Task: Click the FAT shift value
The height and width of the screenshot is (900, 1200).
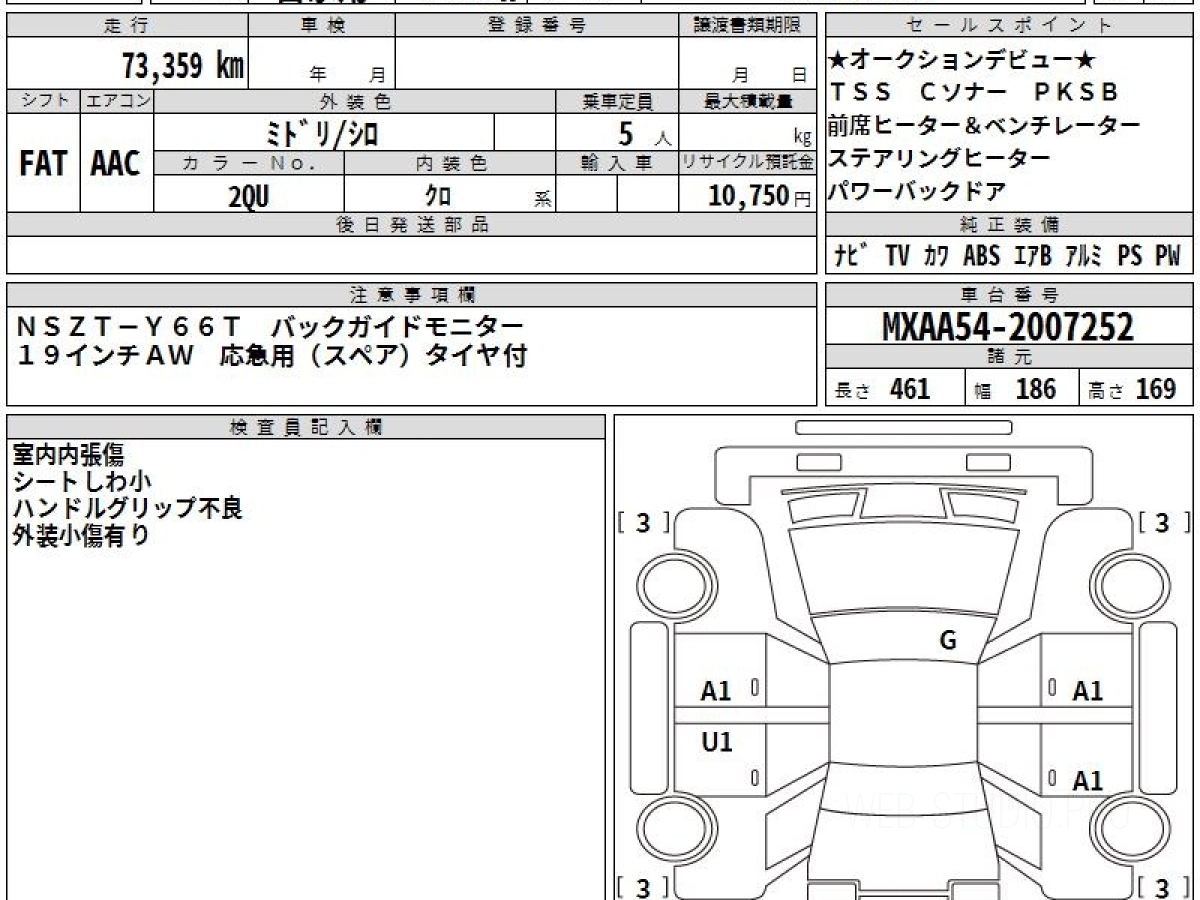Action: click(43, 164)
